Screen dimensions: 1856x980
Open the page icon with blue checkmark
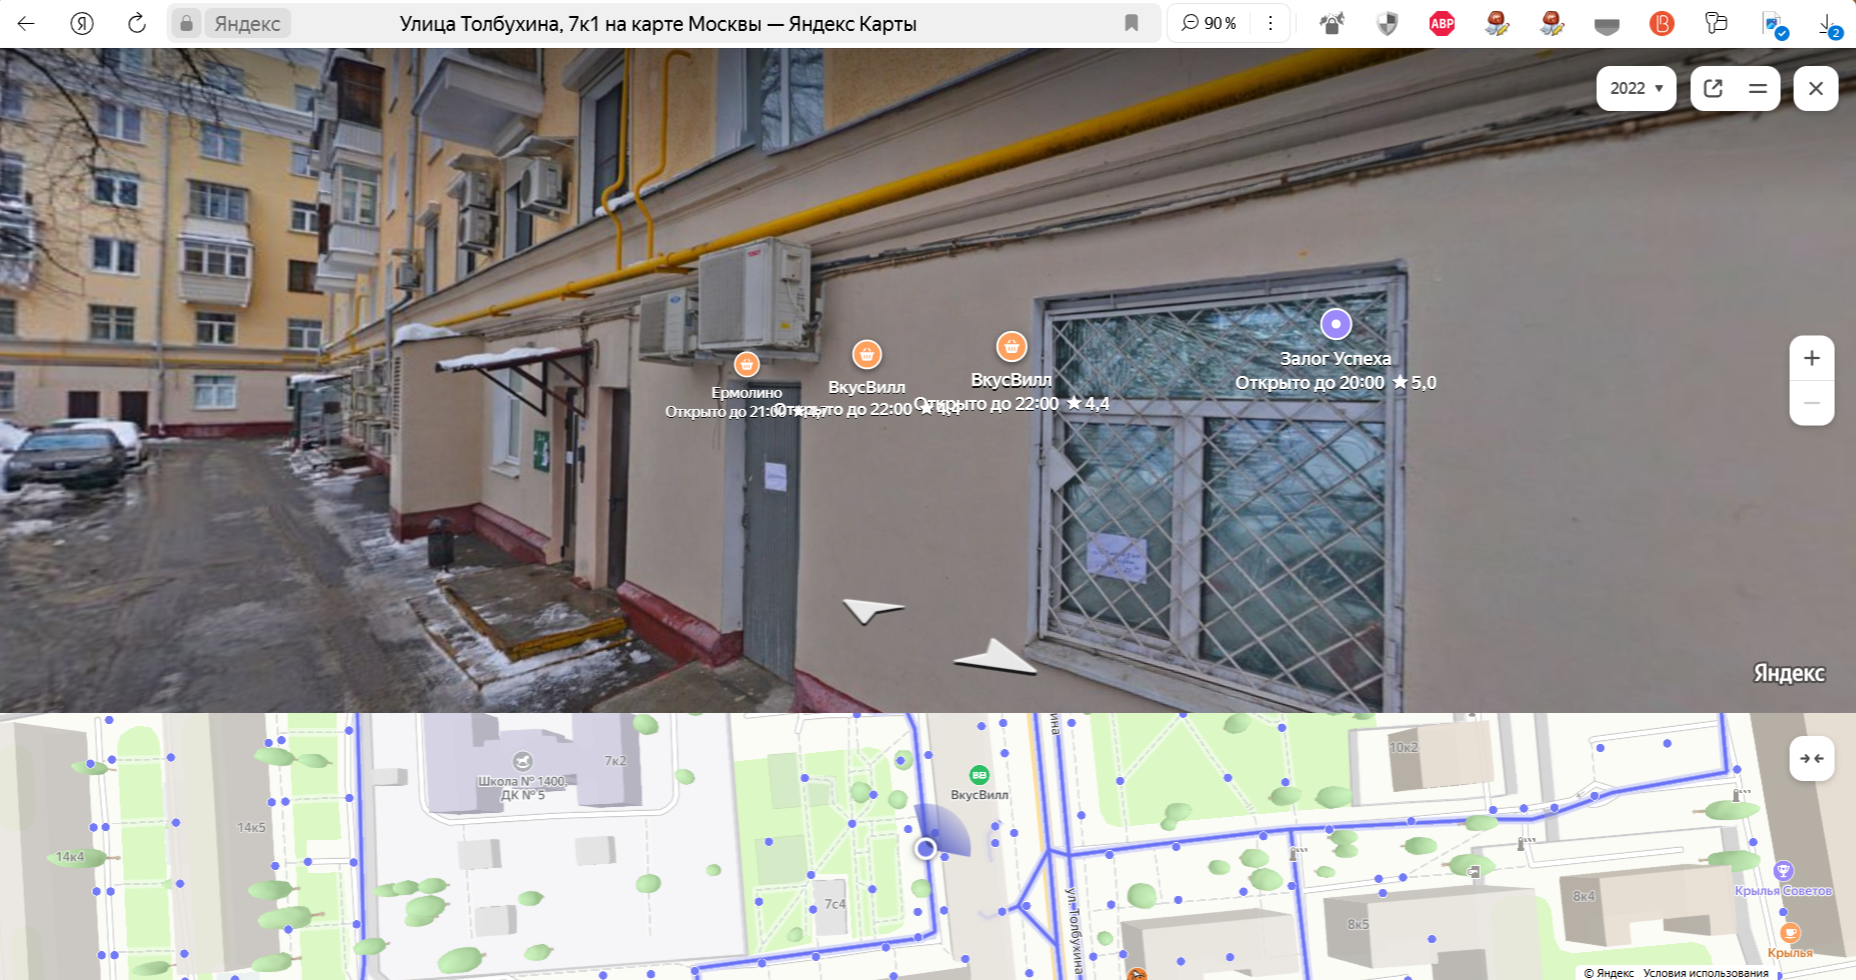tap(1774, 25)
